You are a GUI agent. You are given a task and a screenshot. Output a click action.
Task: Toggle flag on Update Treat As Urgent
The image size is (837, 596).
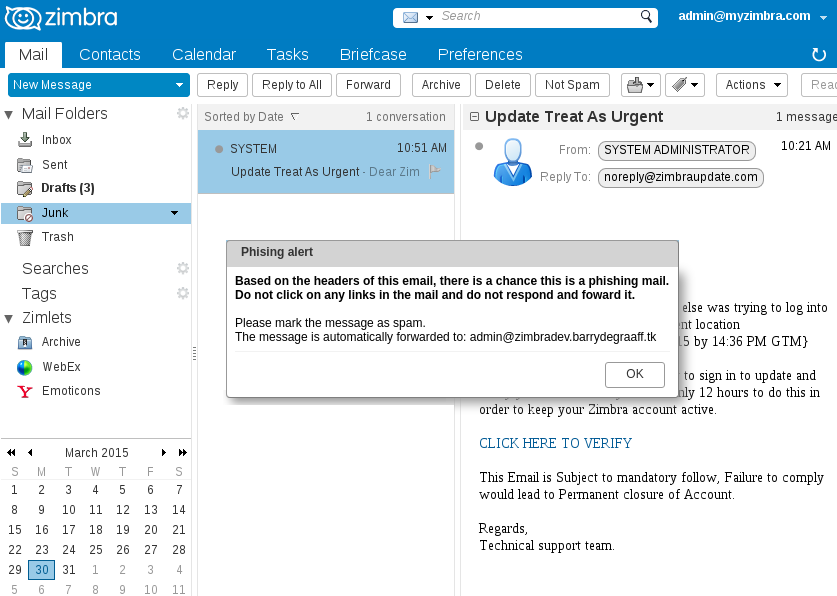[x=435, y=171]
